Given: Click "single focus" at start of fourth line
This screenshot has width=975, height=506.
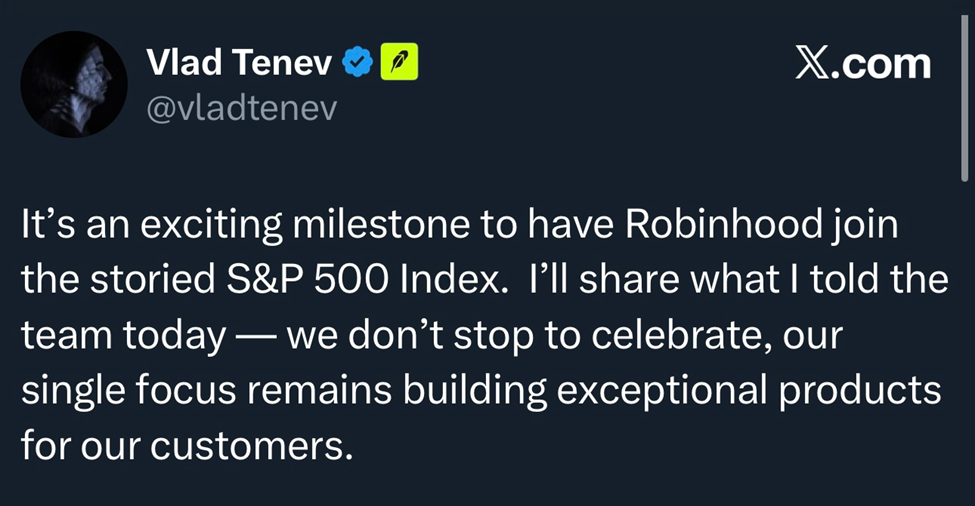Looking at the screenshot, I should 129,392.
